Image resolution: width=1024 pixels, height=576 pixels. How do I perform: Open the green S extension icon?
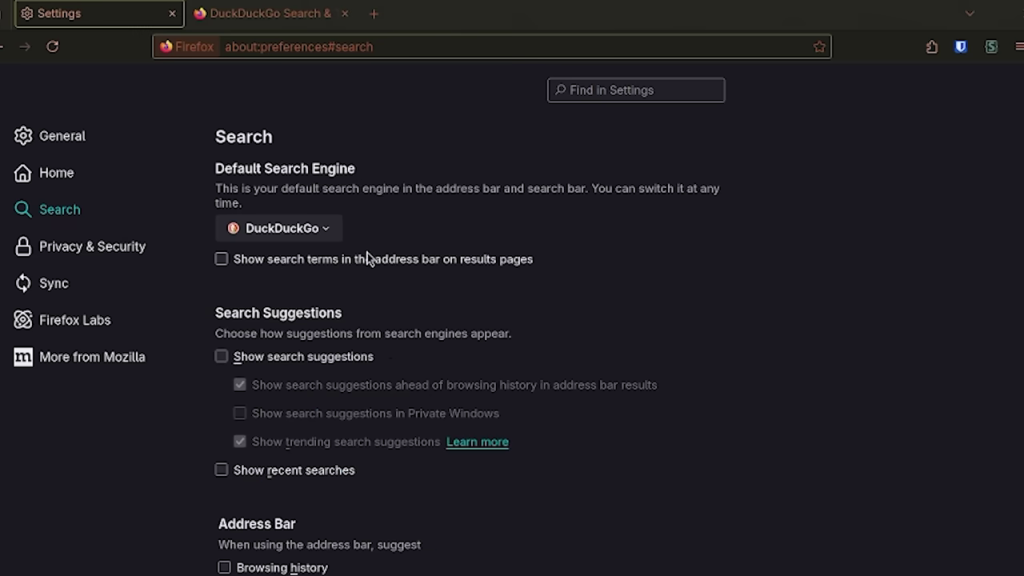[x=991, y=46]
